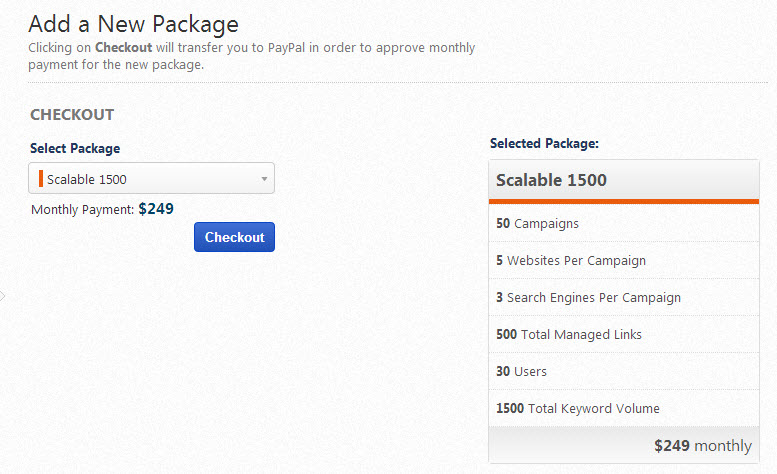Click the orange marker in package dropdown
The width and height of the screenshot is (777, 474).
pos(41,179)
